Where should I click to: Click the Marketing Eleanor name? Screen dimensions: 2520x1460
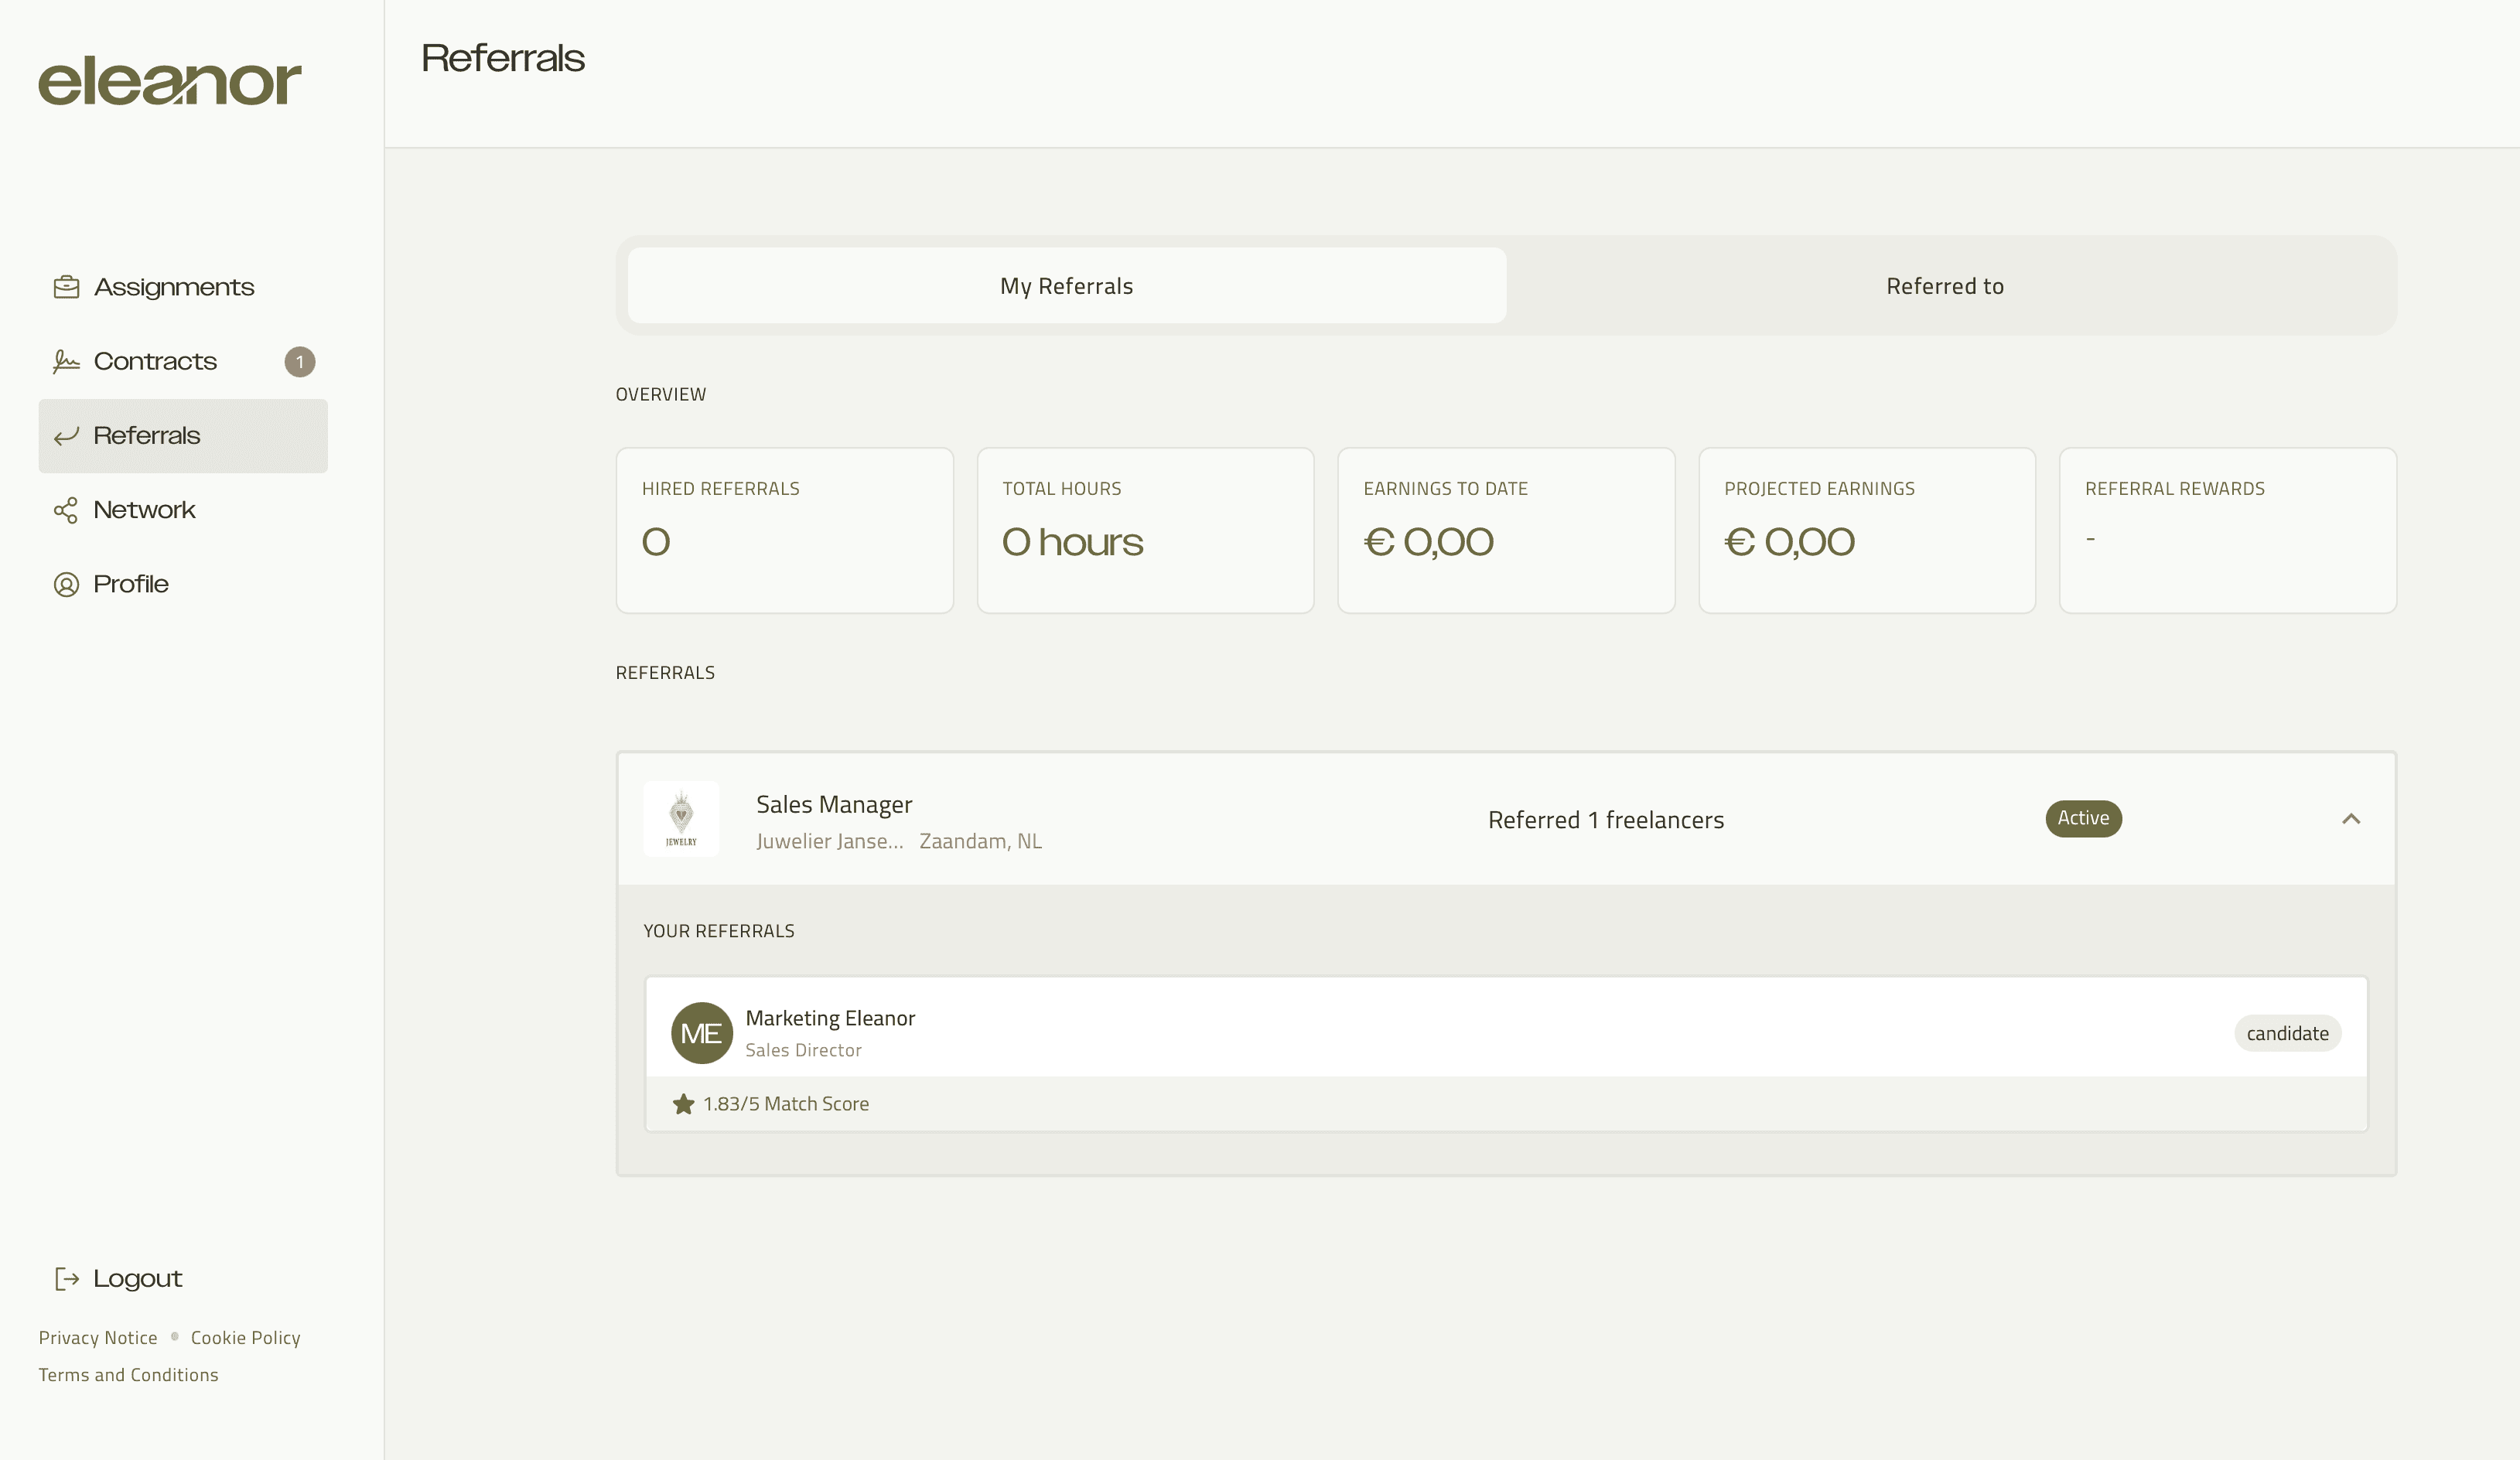pyautogui.click(x=830, y=1018)
